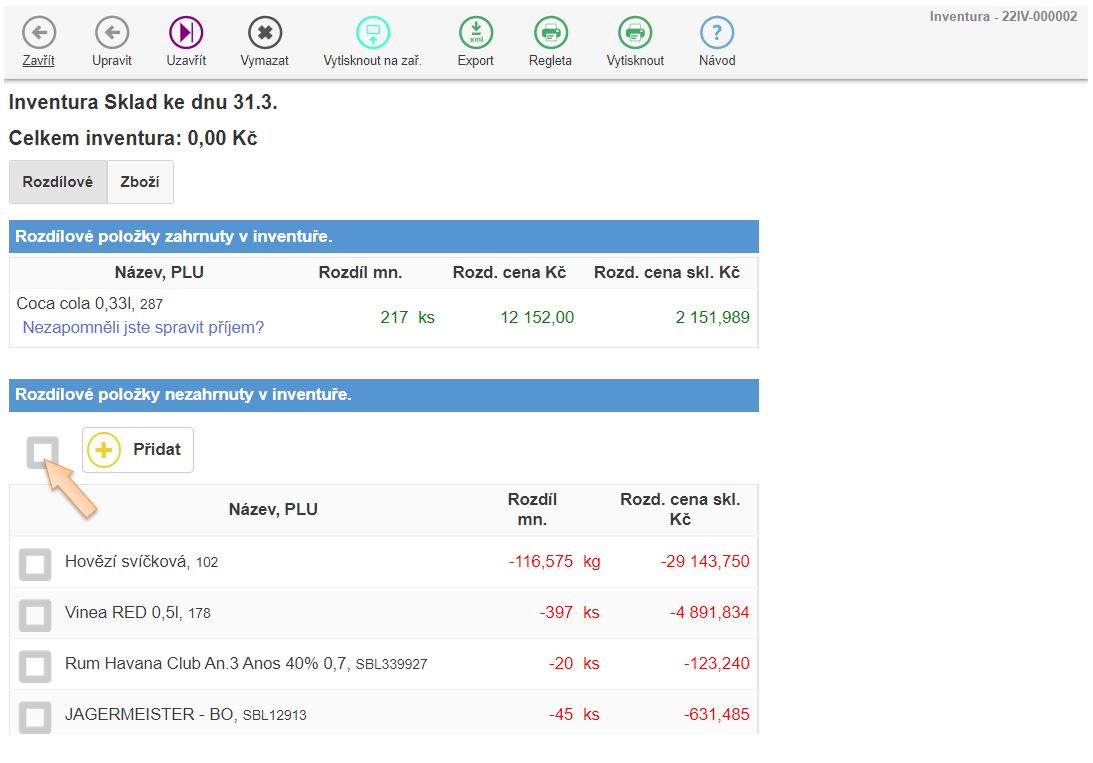Switch to the Zboží tab
Viewport: 1093px width, 763px height.
(x=140, y=182)
